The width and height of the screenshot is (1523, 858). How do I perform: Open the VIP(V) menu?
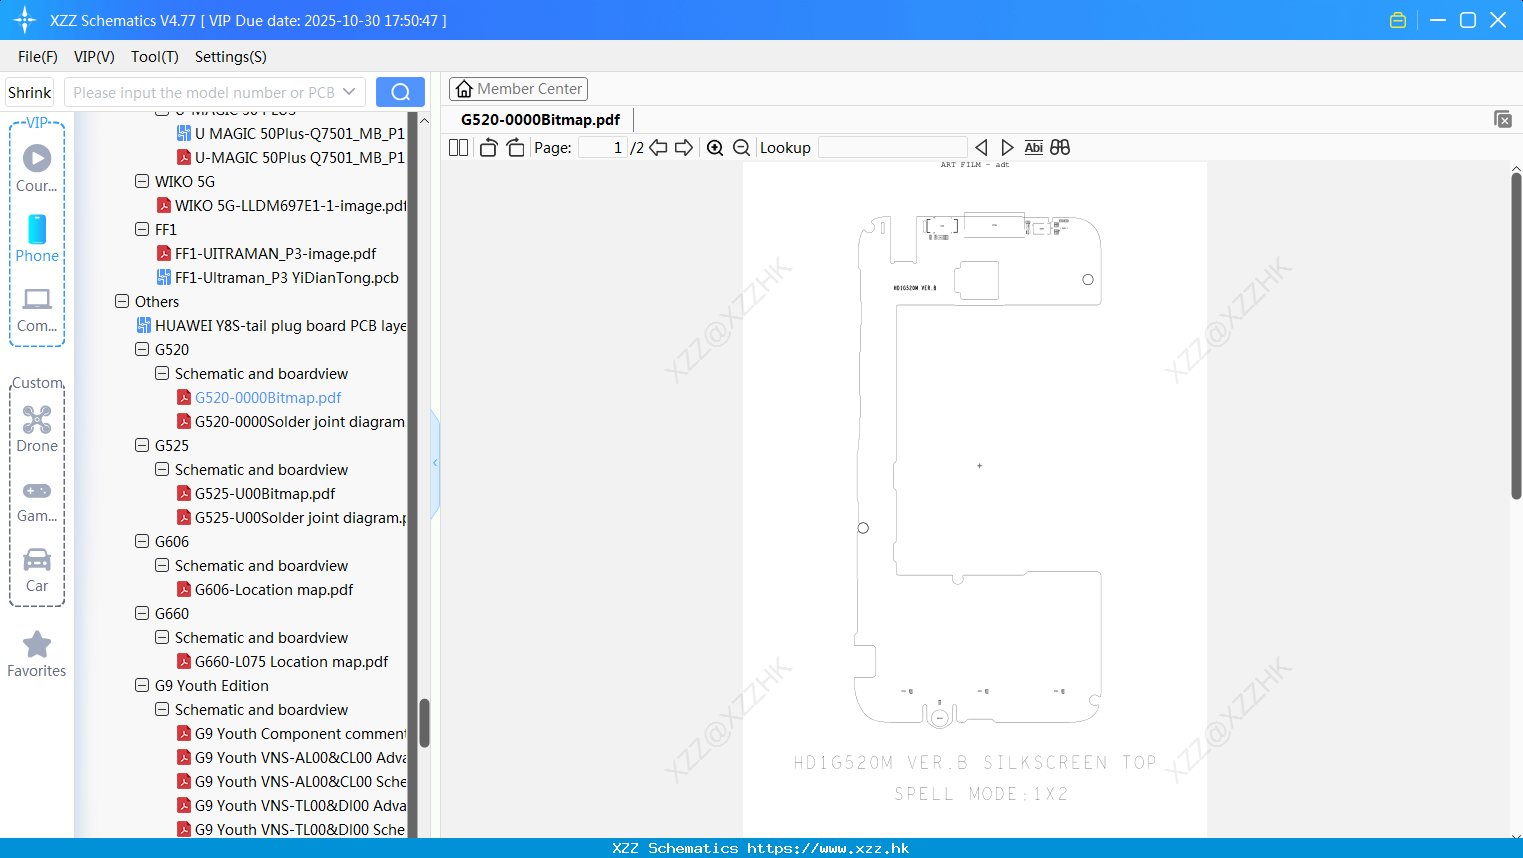coord(94,57)
